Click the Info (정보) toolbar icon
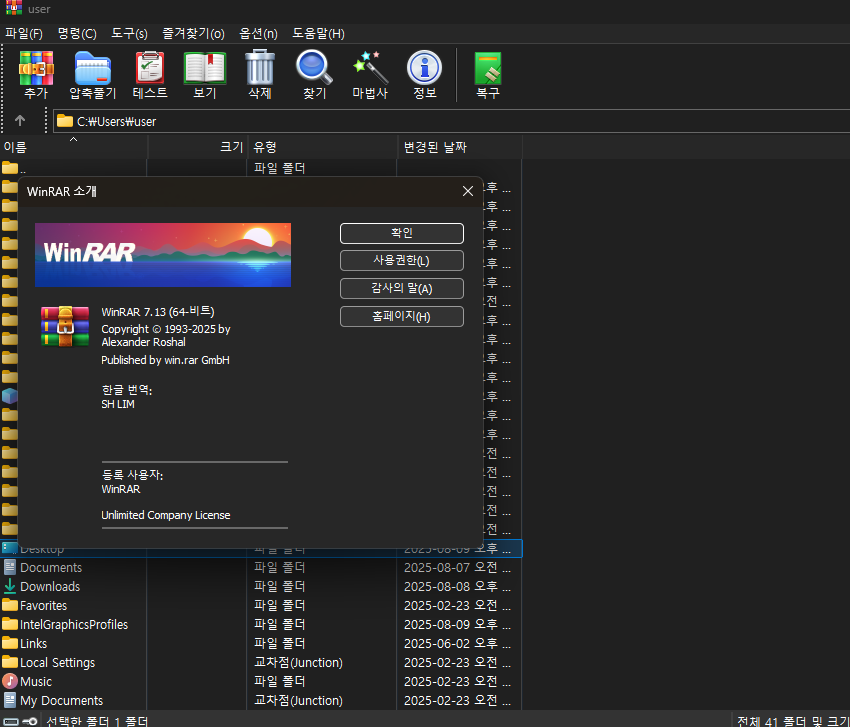This screenshot has height=727, width=850. pos(424,68)
